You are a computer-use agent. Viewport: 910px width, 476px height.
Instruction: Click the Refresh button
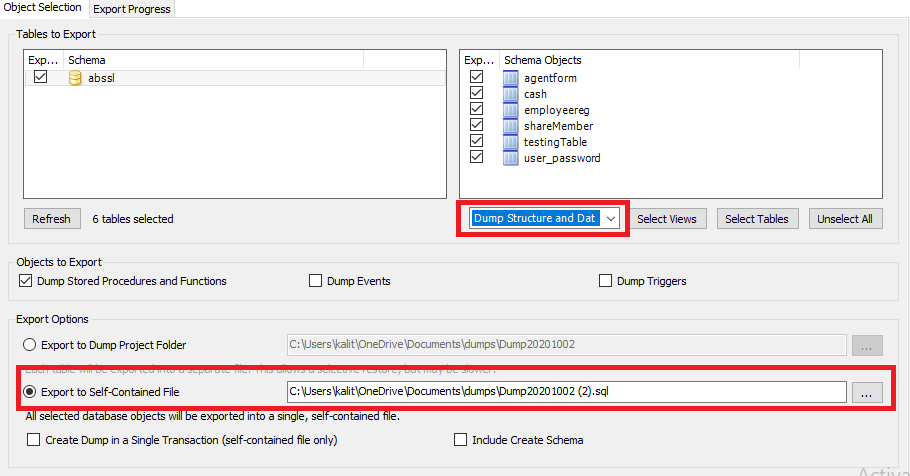click(x=52, y=219)
